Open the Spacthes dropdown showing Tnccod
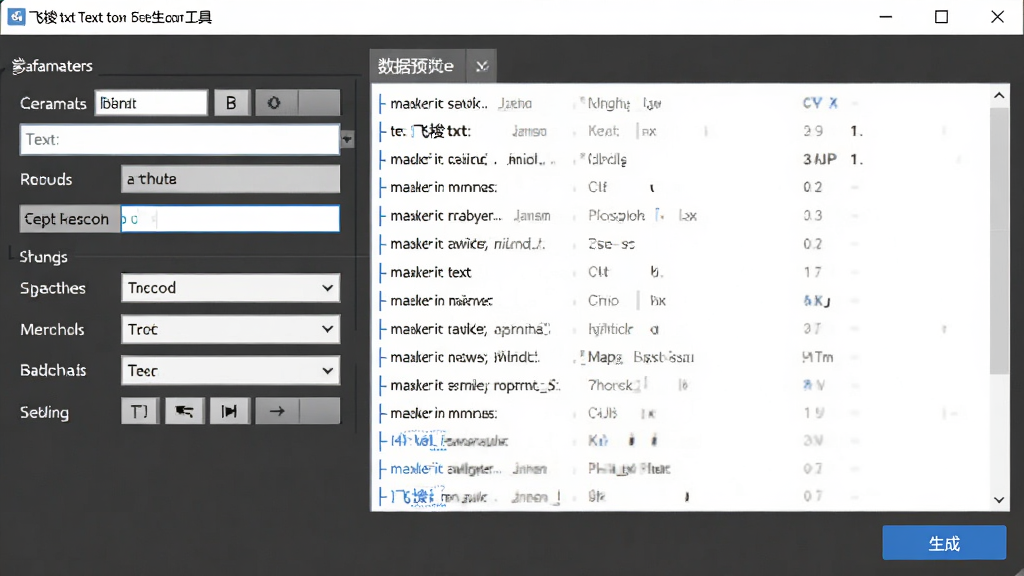The width and height of the screenshot is (1024, 576). [230, 288]
